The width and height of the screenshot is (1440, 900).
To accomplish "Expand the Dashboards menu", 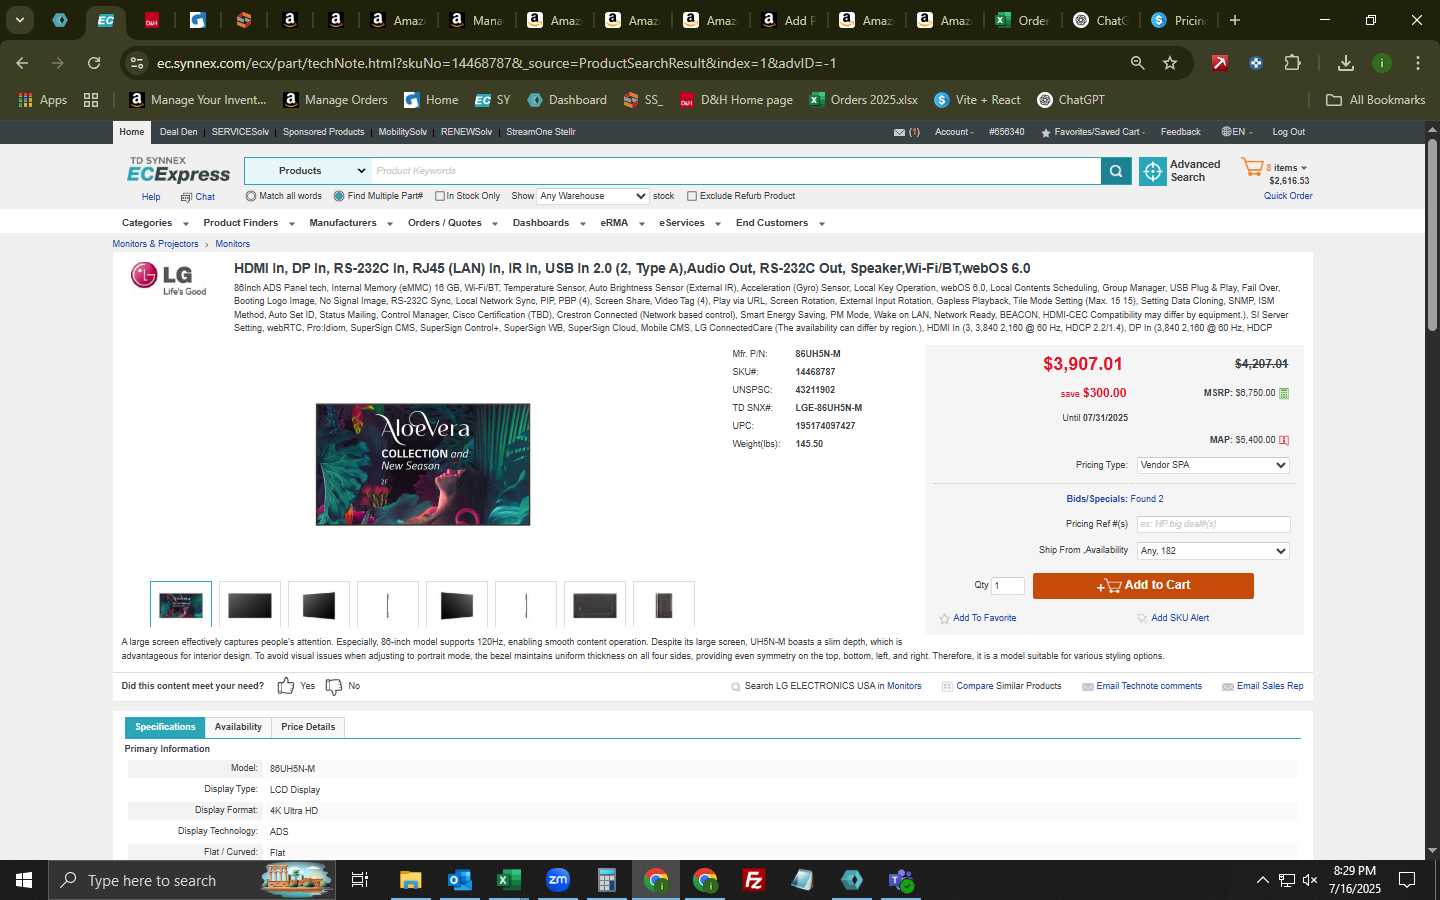I will 549,223.
